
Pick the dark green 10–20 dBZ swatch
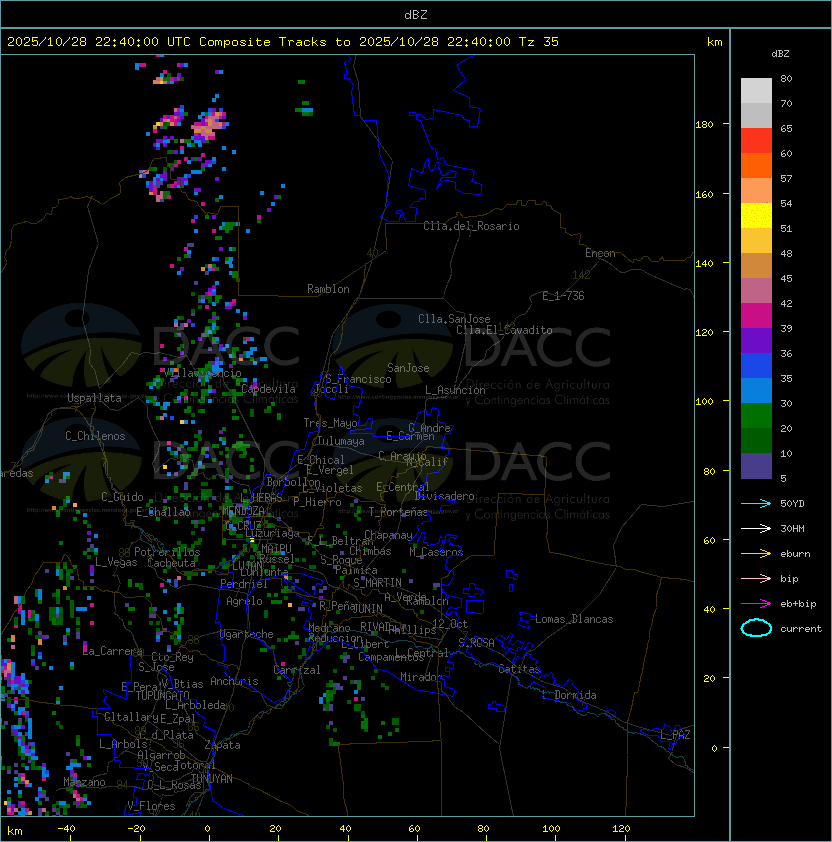[756, 441]
